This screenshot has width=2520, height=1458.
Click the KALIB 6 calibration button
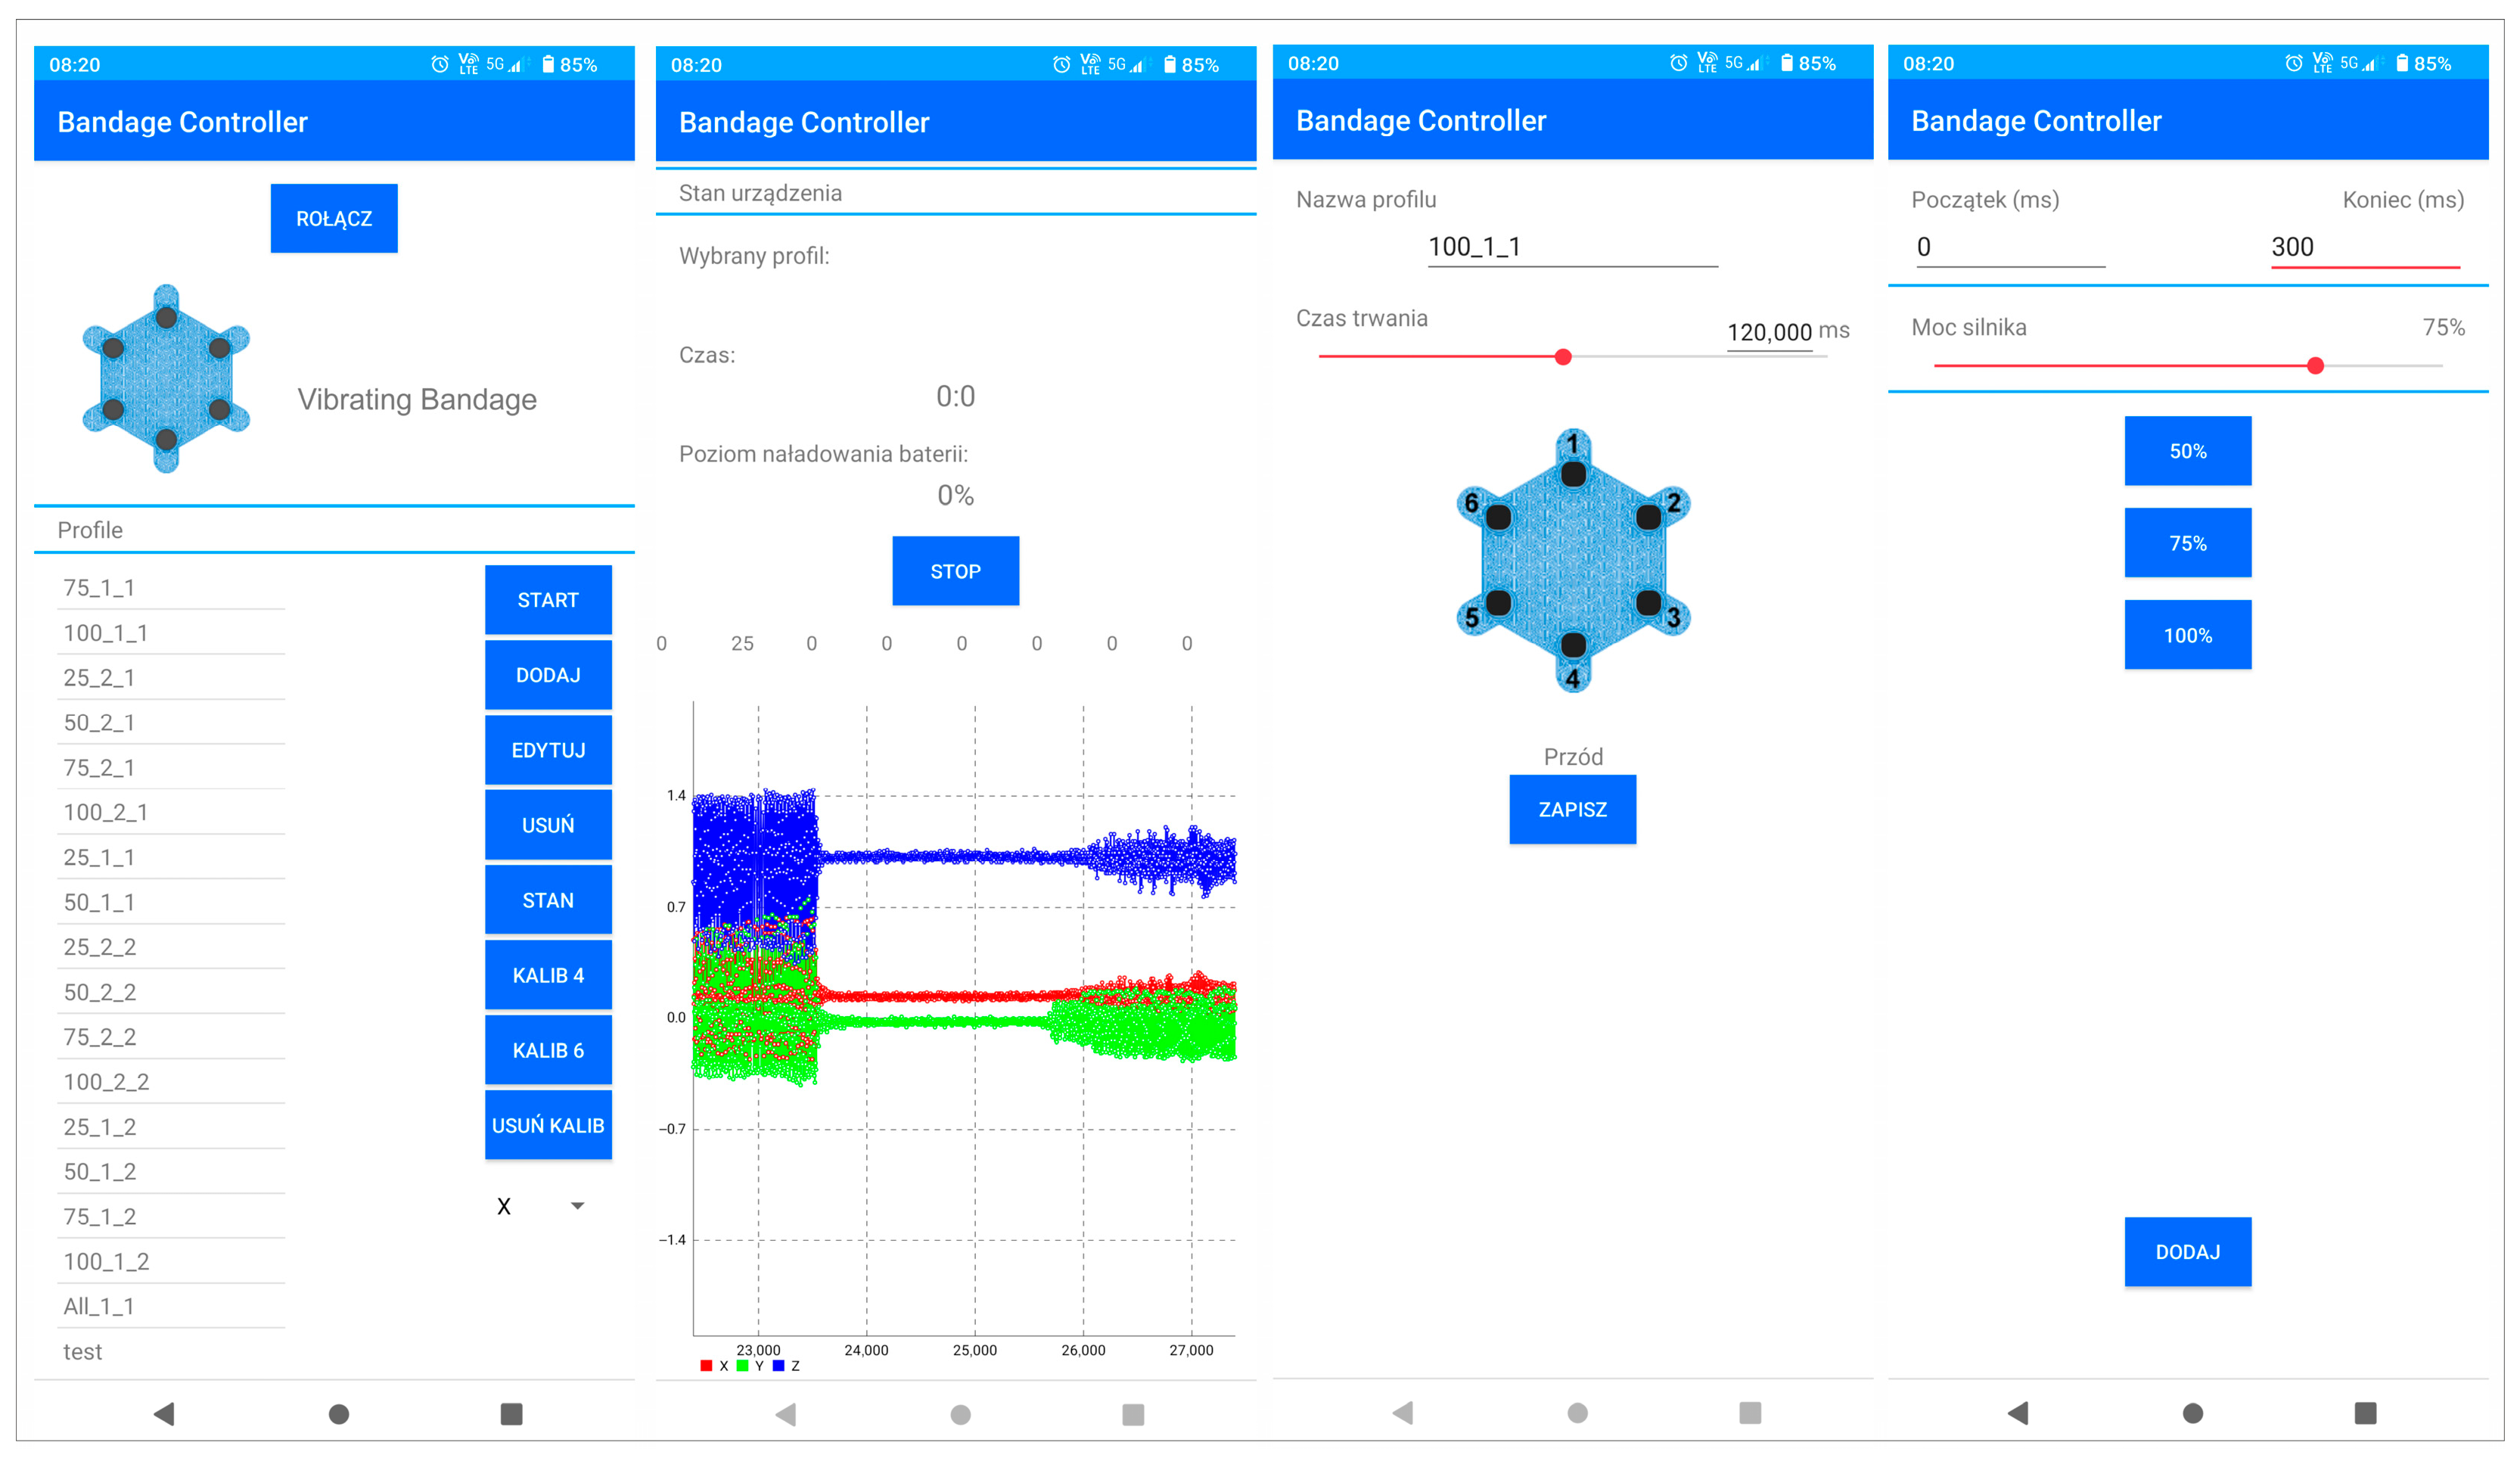[x=548, y=1050]
